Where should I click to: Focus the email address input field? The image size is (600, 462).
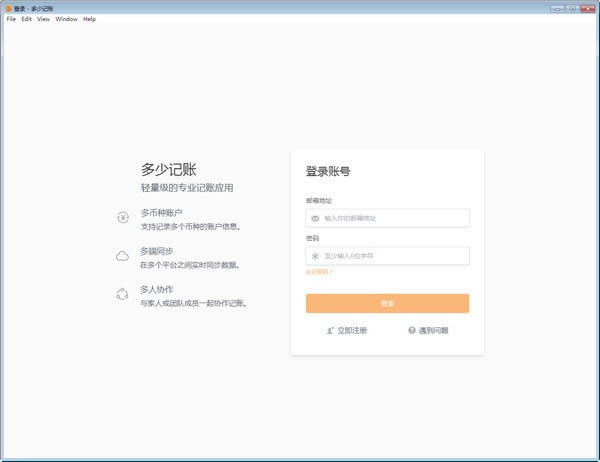(x=392, y=218)
